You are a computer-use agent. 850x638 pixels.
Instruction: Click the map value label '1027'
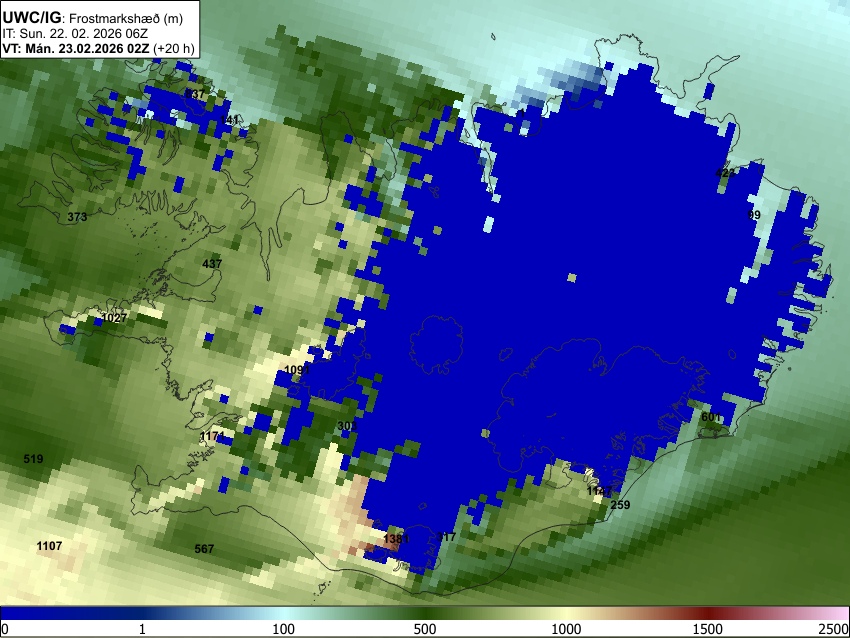pos(114,318)
